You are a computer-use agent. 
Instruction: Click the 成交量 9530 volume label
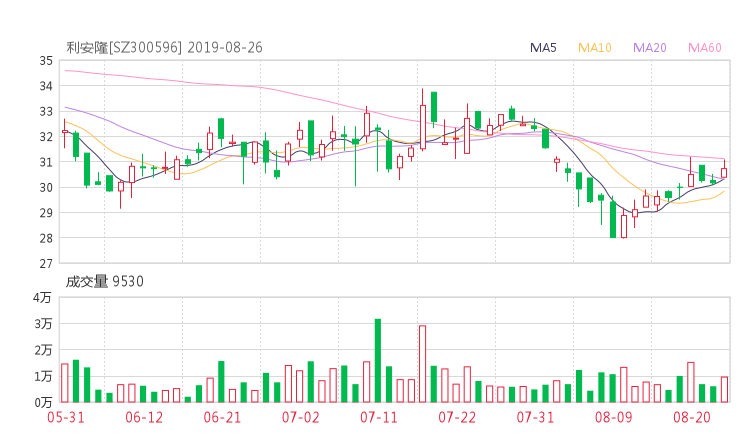coord(104,281)
